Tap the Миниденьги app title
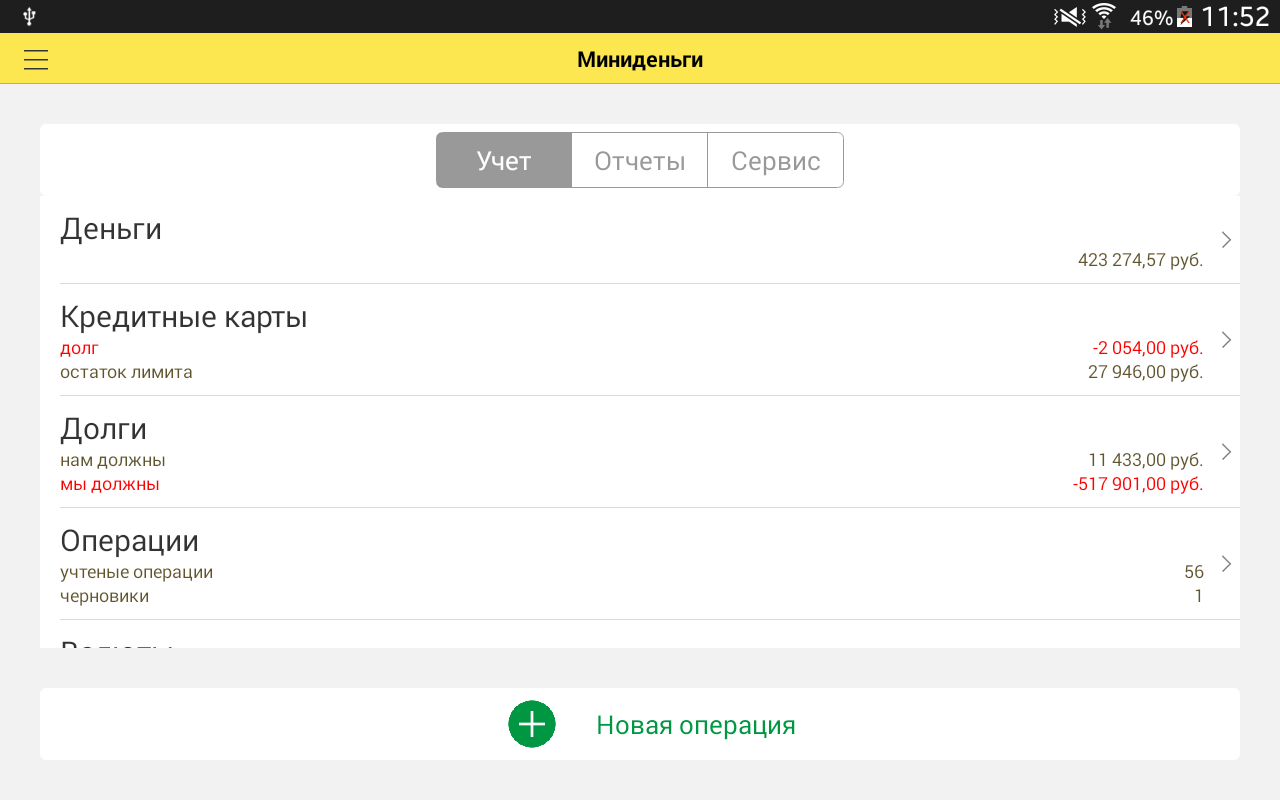 pos(640,60)
